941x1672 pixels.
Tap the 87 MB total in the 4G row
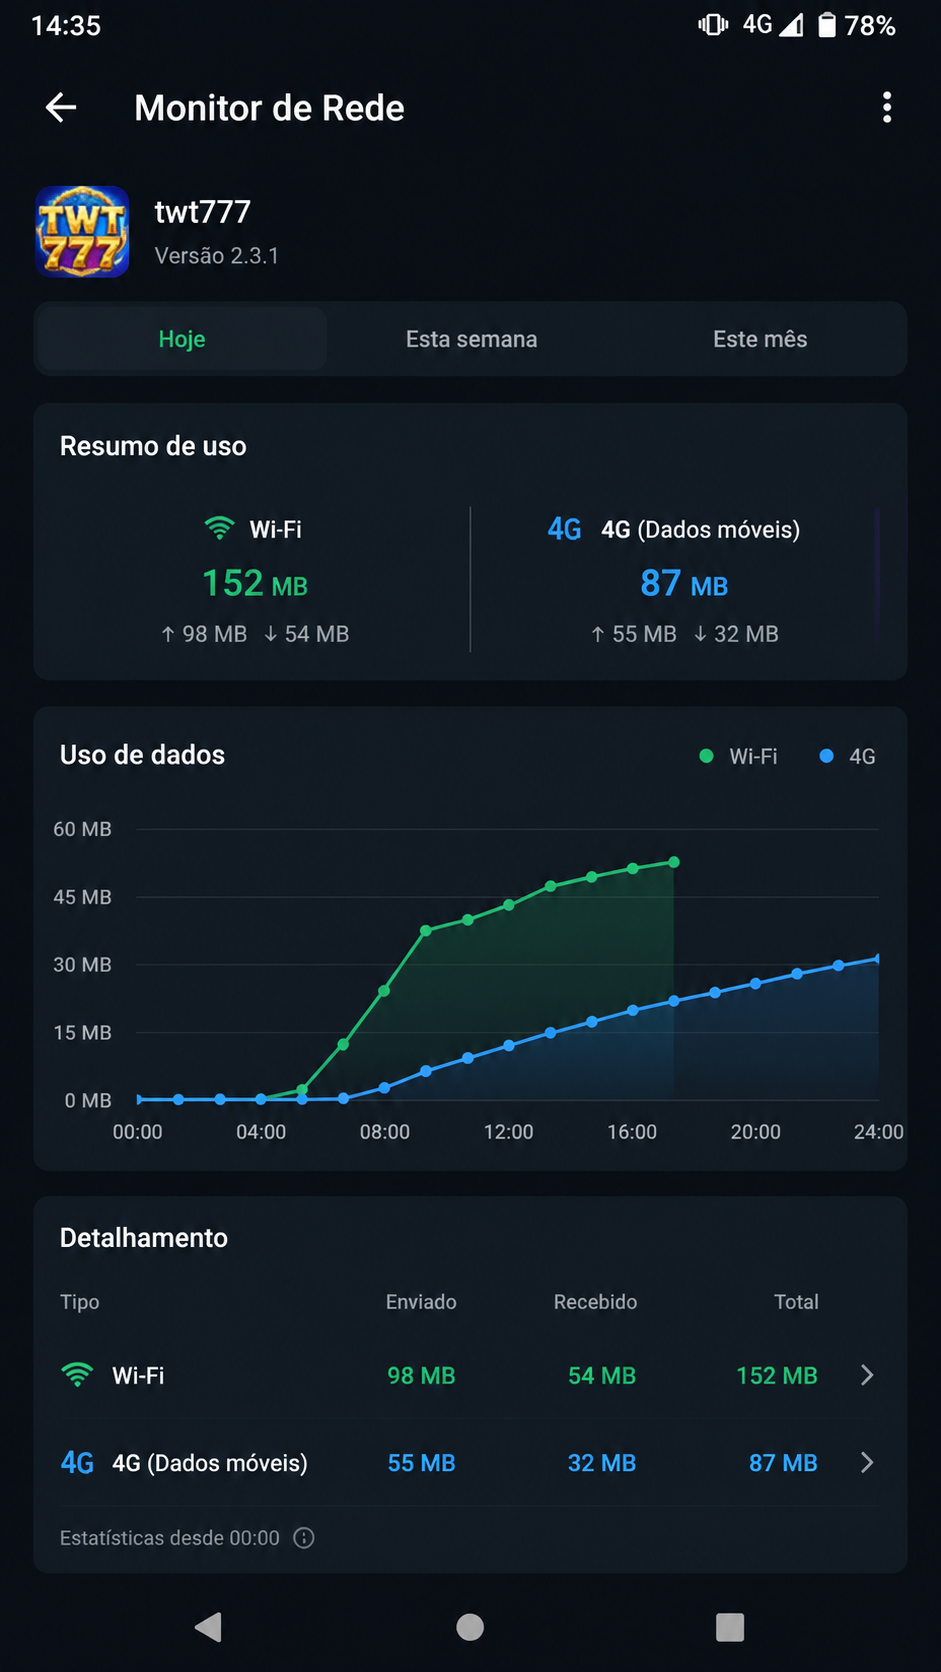783,1463
